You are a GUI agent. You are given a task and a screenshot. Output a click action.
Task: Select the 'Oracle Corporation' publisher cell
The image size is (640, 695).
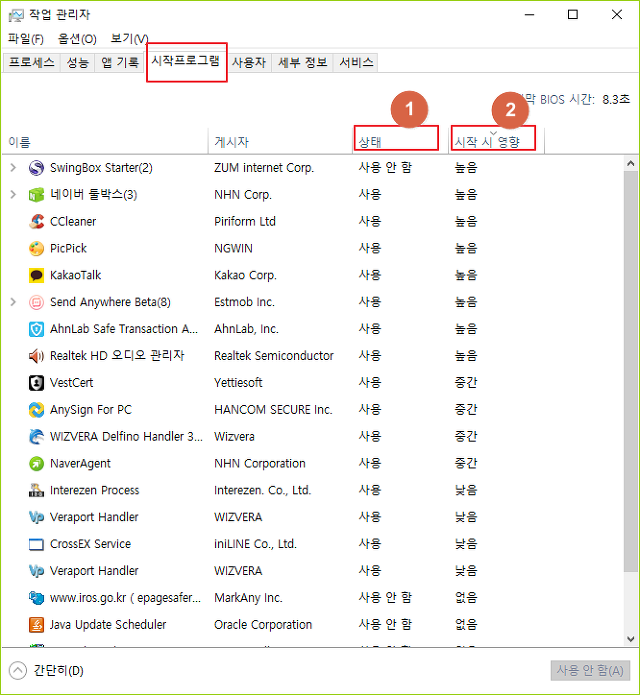point(263,625)
